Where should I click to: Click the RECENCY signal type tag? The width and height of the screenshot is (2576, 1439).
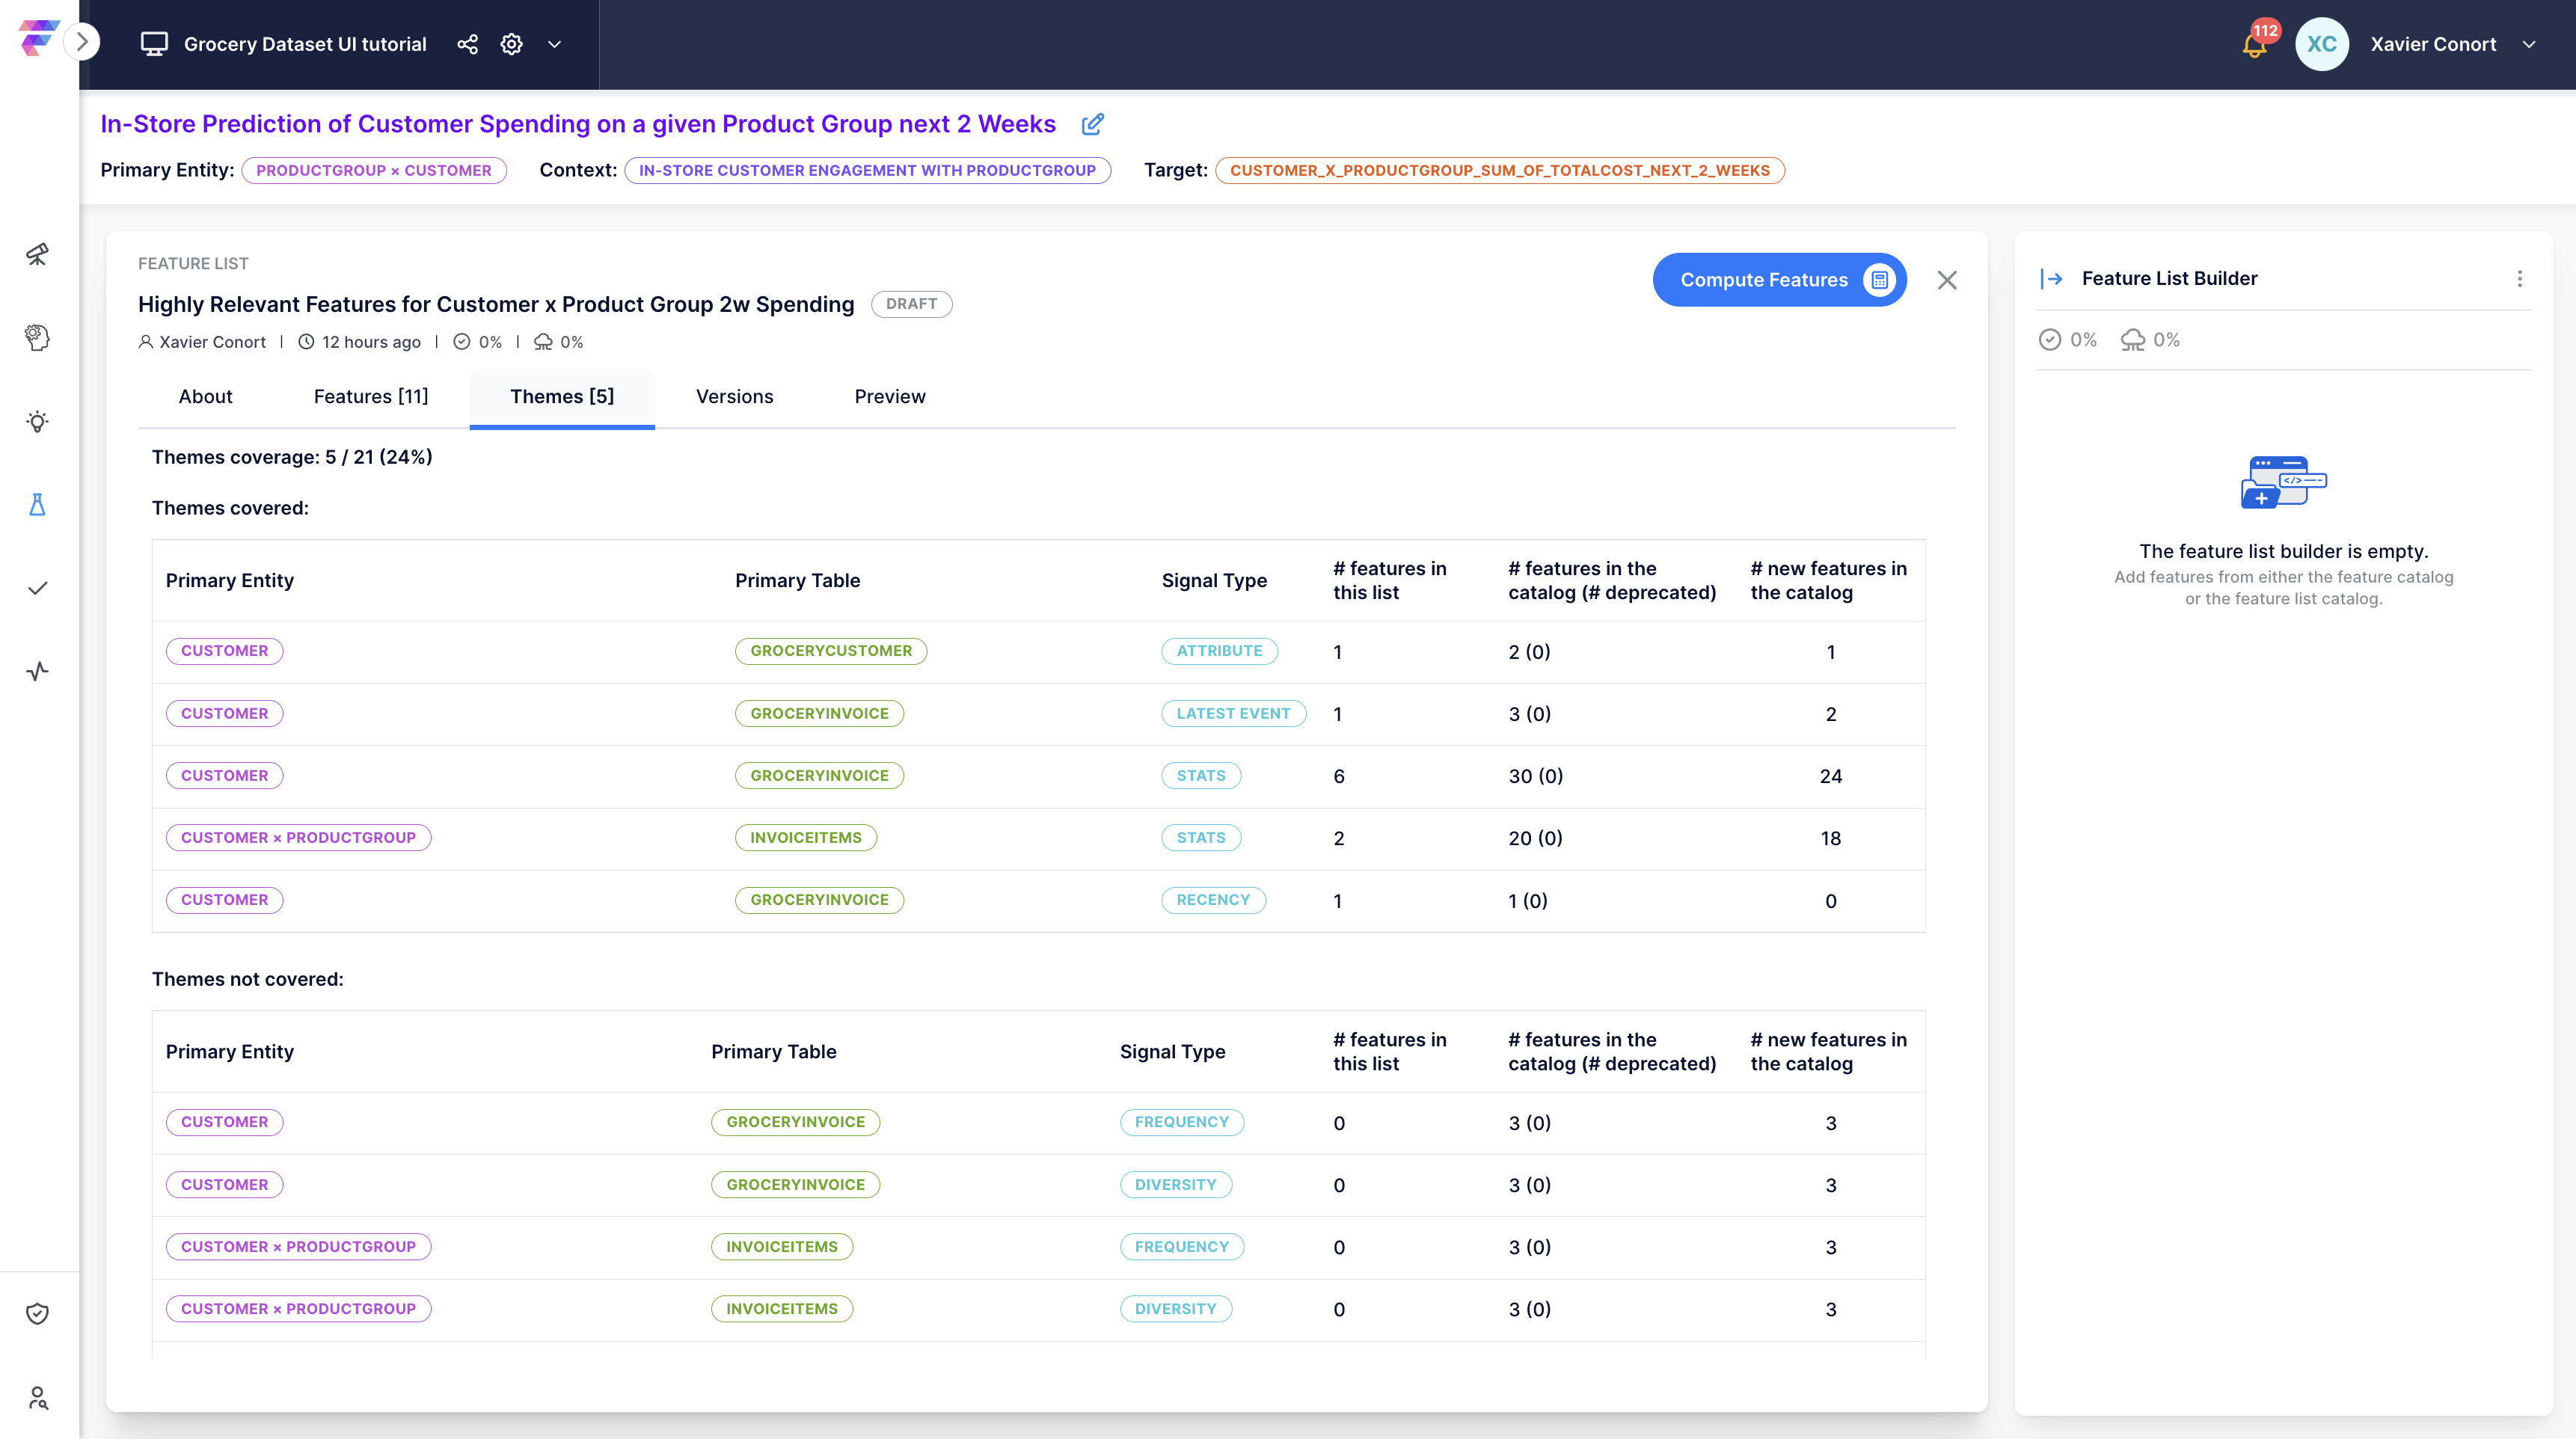1213,900
